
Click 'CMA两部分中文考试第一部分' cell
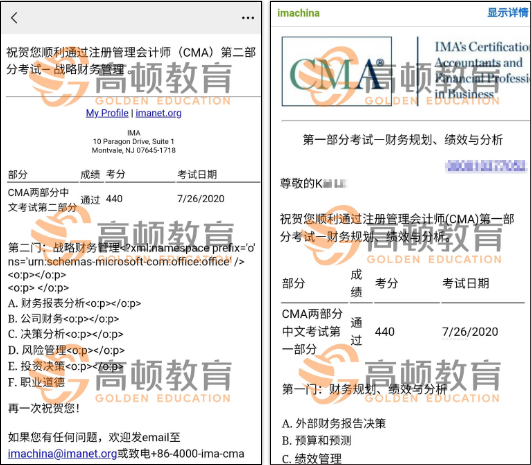312,331
